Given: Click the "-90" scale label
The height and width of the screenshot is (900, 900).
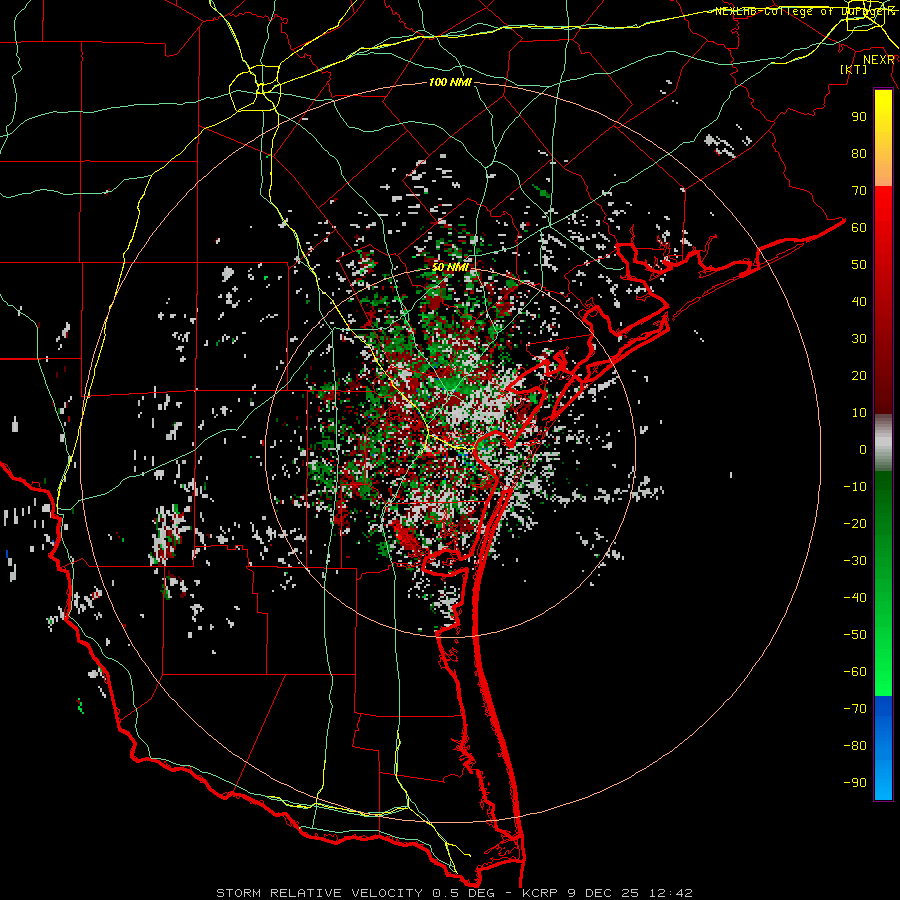Looking at the screenshot, I should click(855, 783).
